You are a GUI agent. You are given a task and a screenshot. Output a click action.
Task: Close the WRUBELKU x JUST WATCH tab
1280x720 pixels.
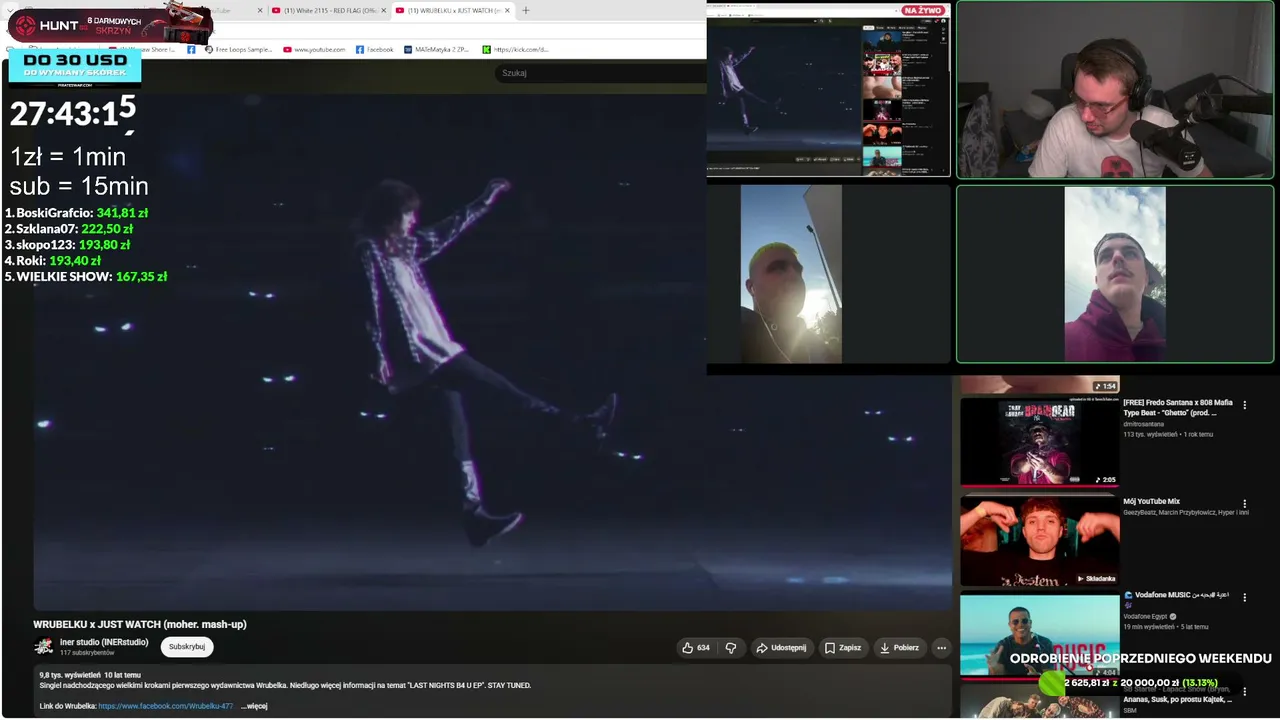click(x=507, y=11)
